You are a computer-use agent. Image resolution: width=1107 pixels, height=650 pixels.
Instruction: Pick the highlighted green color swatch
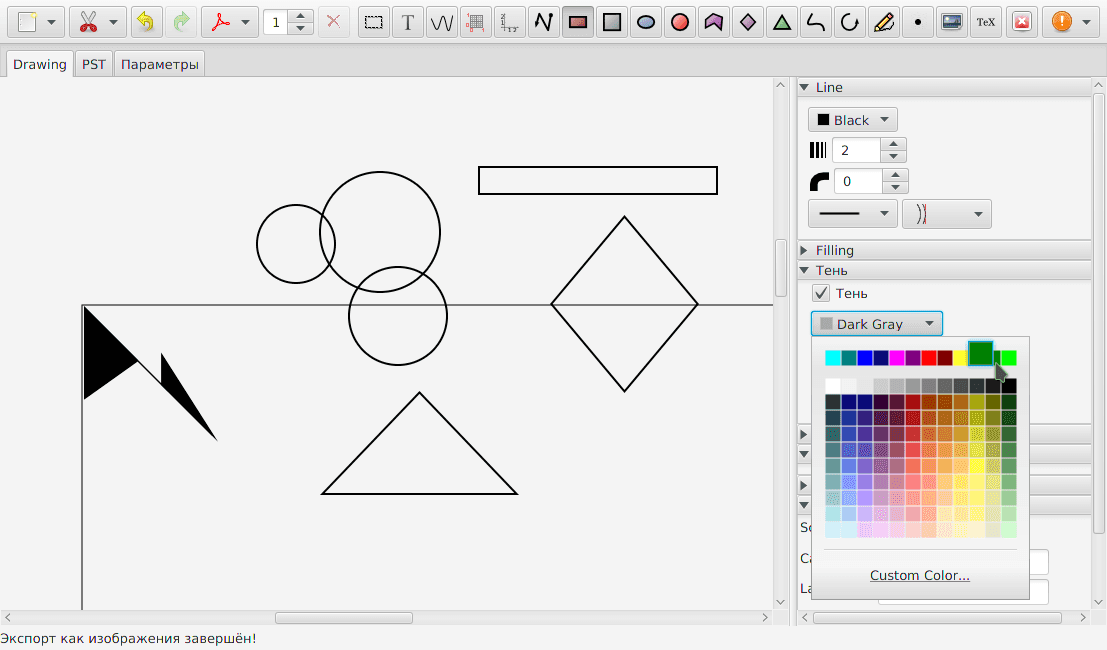coord(981,353)
